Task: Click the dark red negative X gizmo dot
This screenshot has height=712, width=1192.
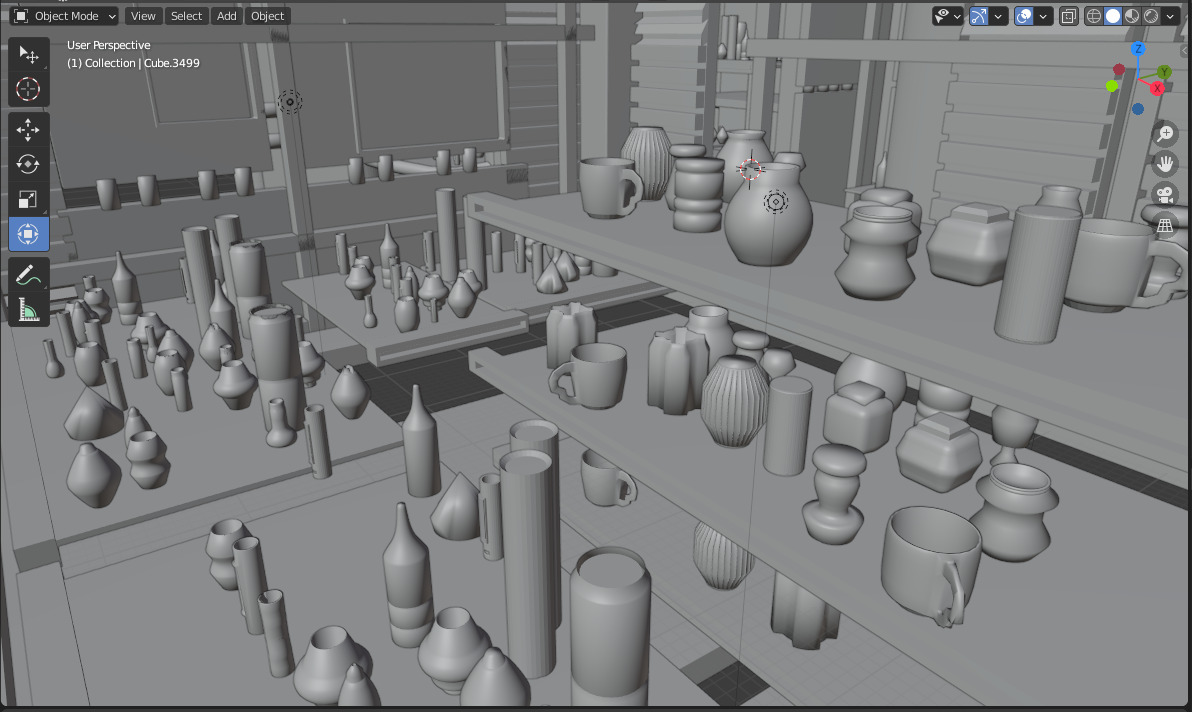Action: (x=1119, y=70)
